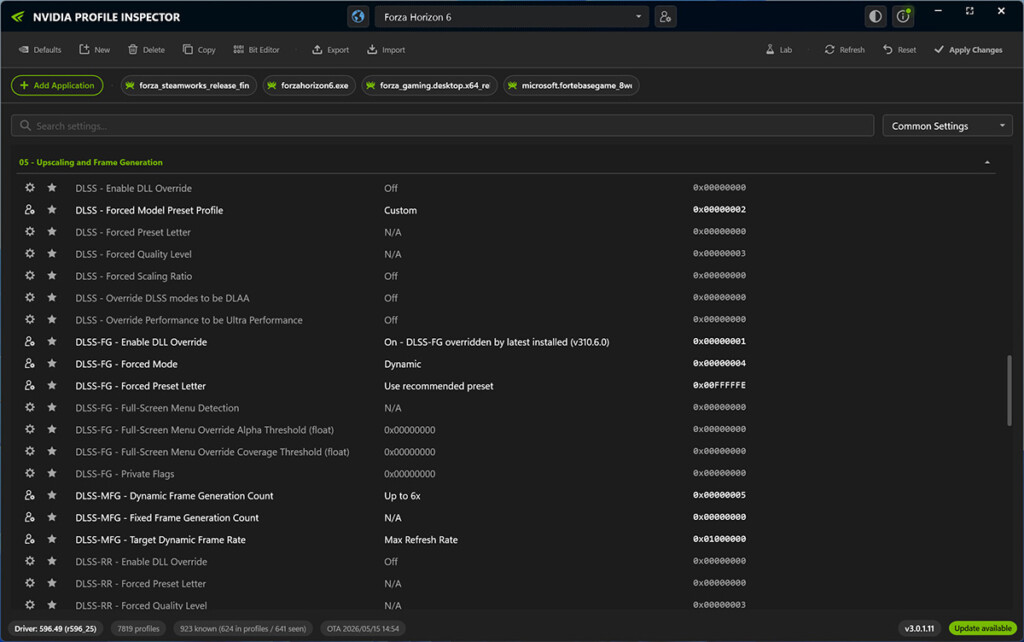Click the gear icon for DLSS - Enable DLL Override
1024x642 pixels.
coord(29,188)
